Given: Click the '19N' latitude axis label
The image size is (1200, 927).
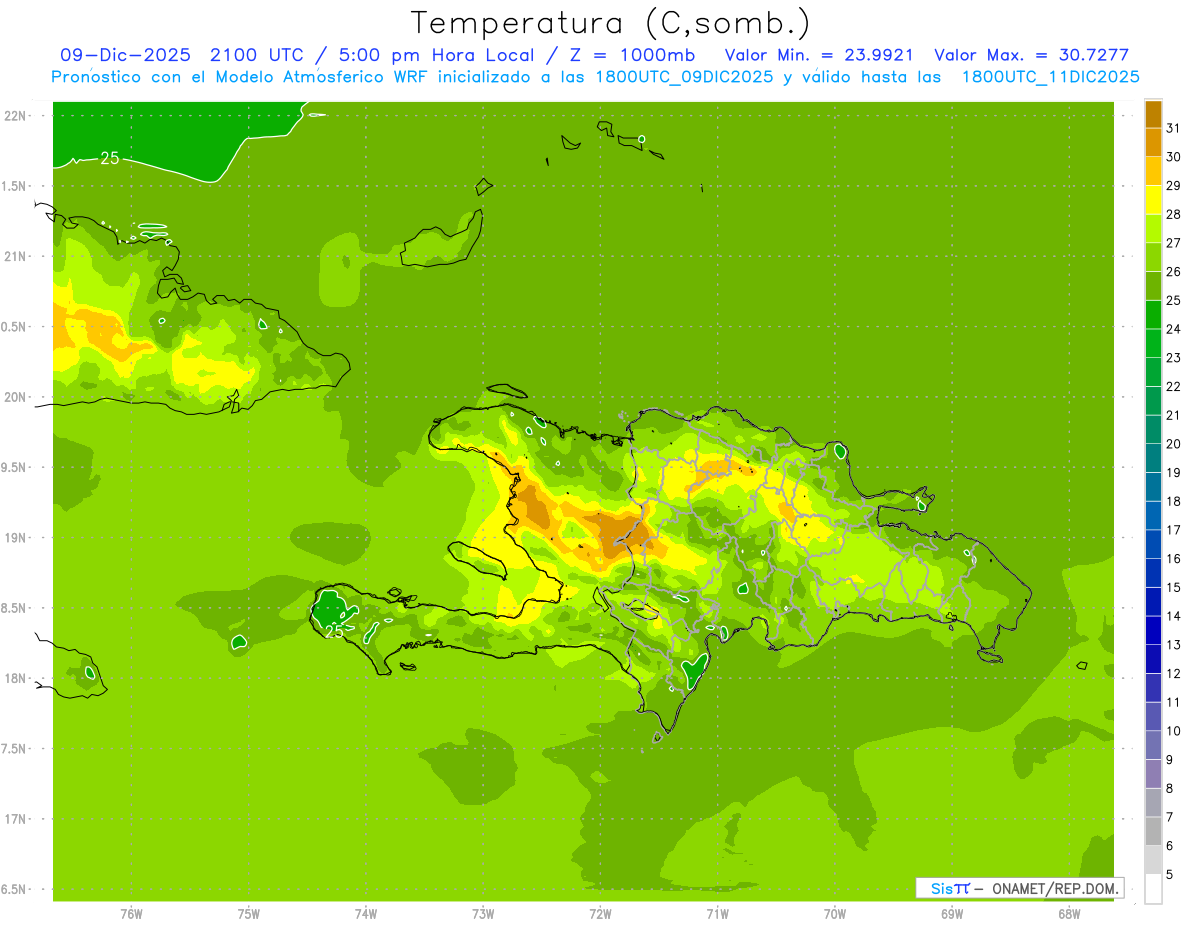Looking at the screenshot, I should (15, 538).
